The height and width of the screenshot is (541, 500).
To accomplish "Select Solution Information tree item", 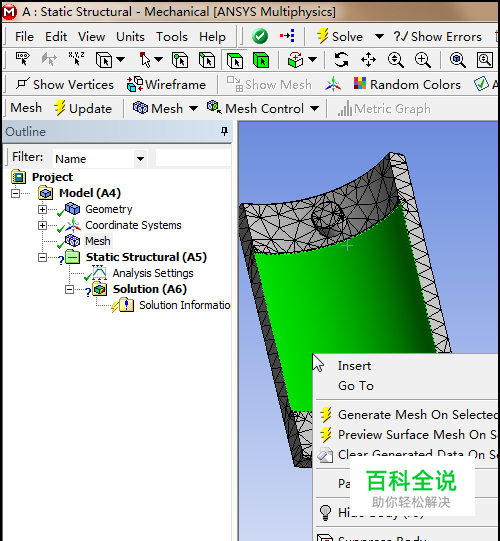I will pyautogui.click(x=184, y=305).
